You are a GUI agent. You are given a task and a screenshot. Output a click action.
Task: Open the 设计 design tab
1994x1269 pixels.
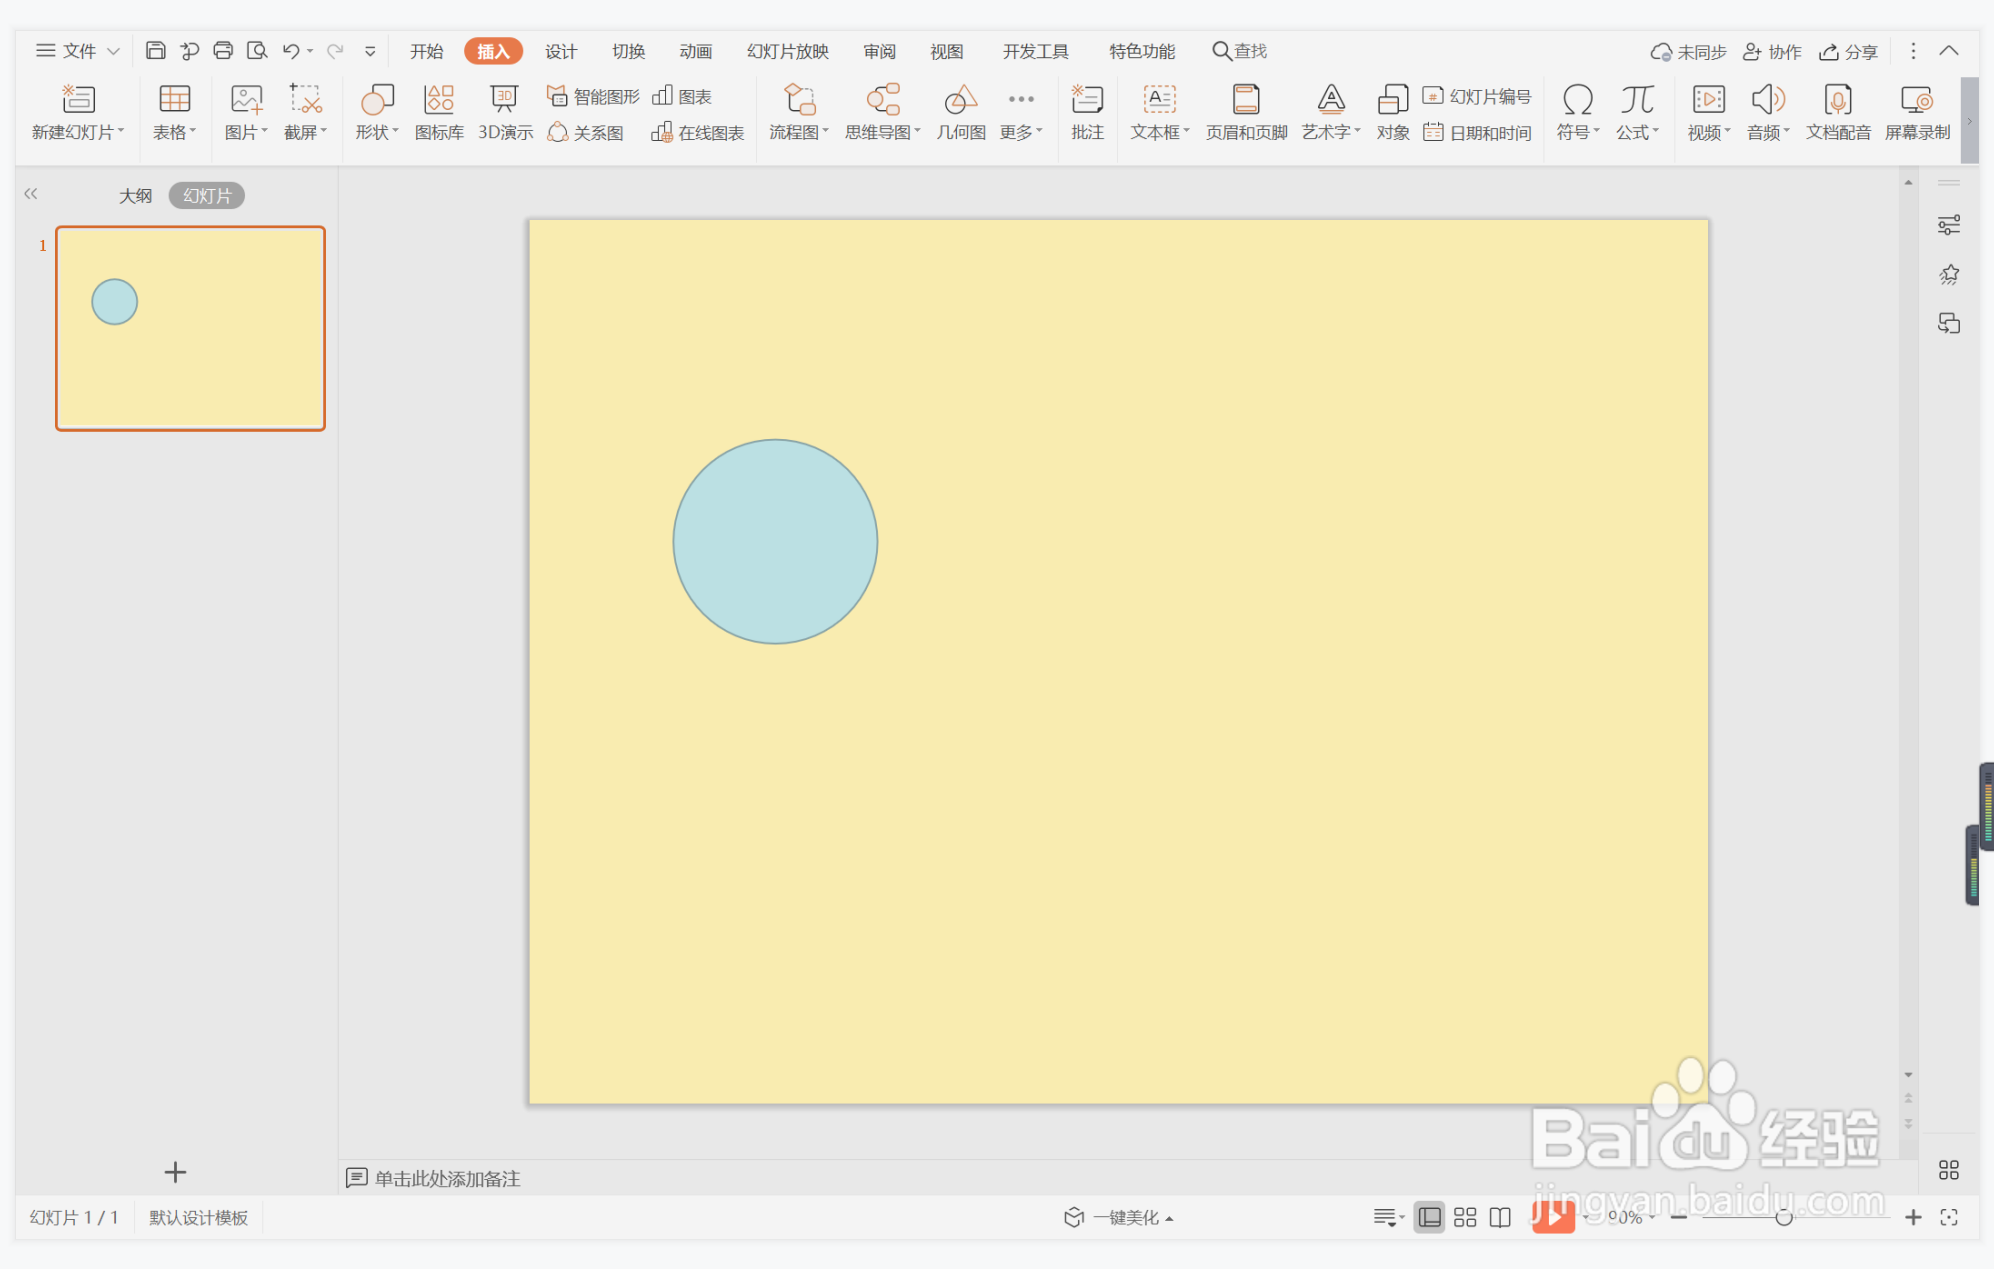[561, 51]
